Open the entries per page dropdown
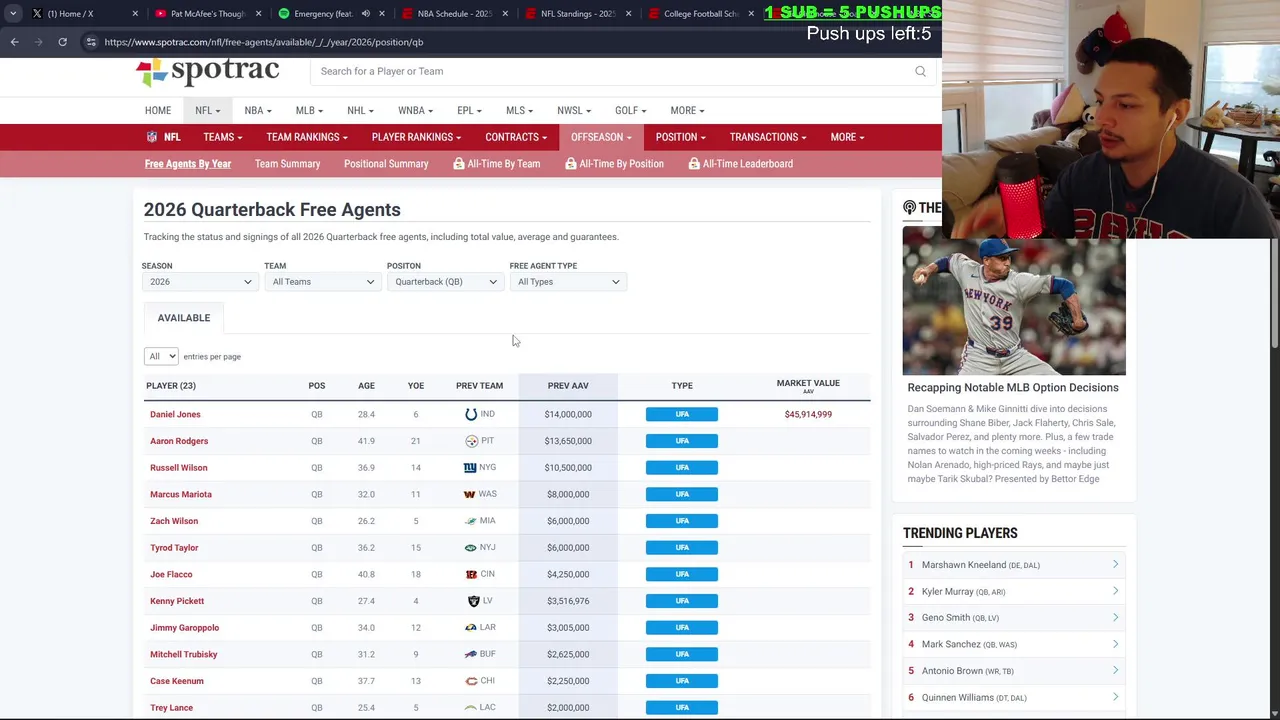Viewport: 1280px width, 720px height. pos(161,356)
